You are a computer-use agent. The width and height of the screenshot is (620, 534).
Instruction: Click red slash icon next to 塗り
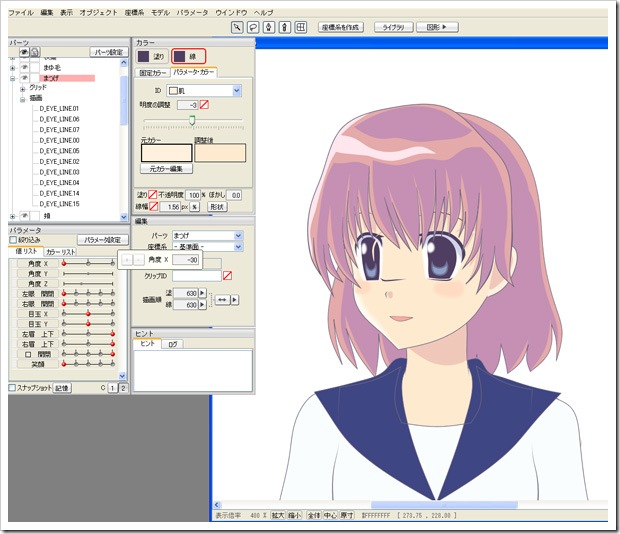152,195
